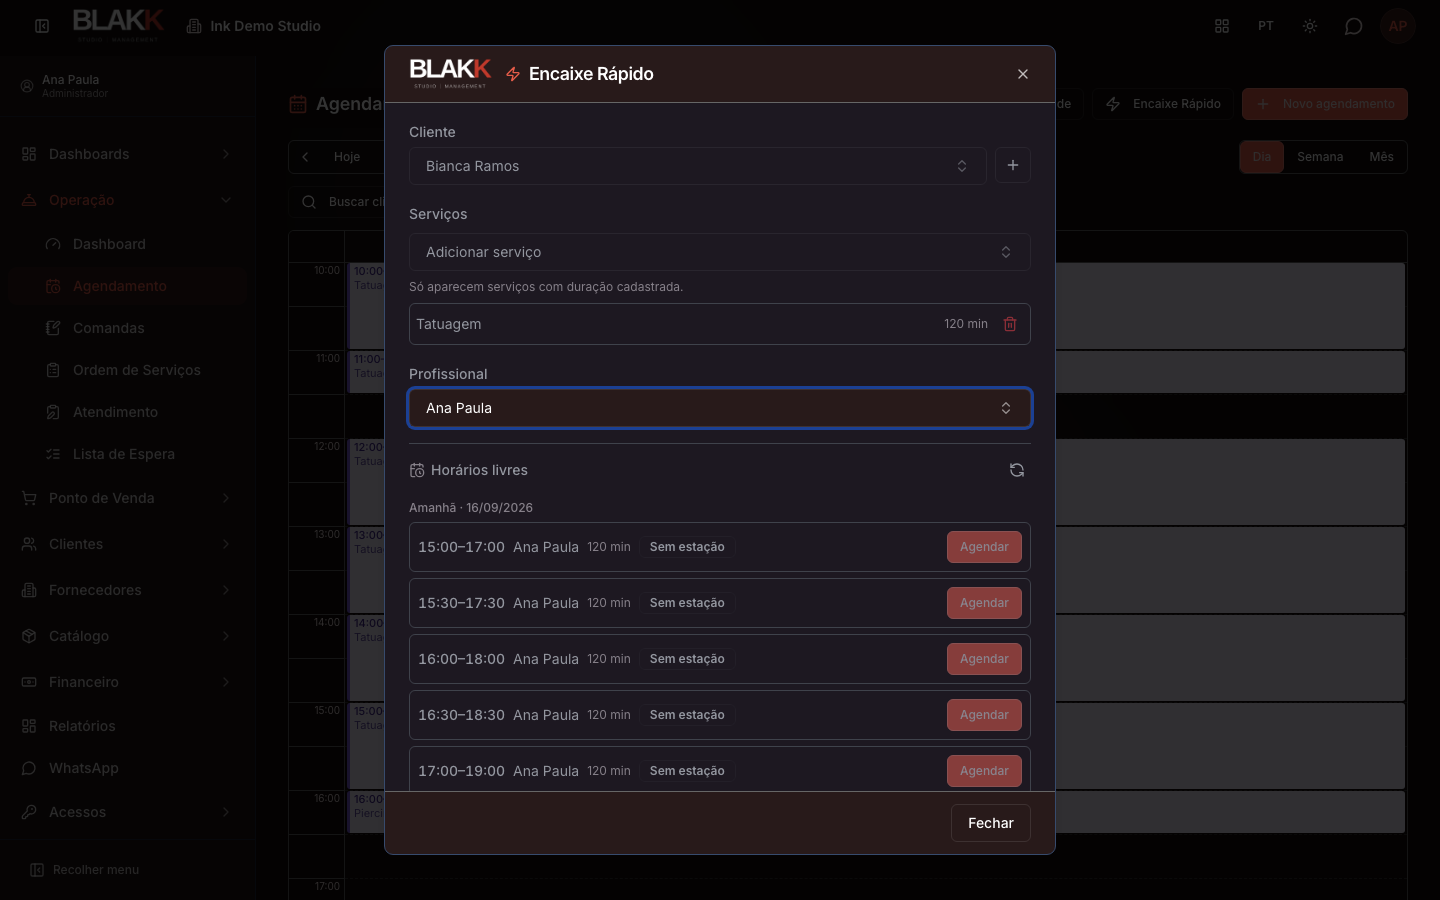Click the Buscar search field

(337, 202)
